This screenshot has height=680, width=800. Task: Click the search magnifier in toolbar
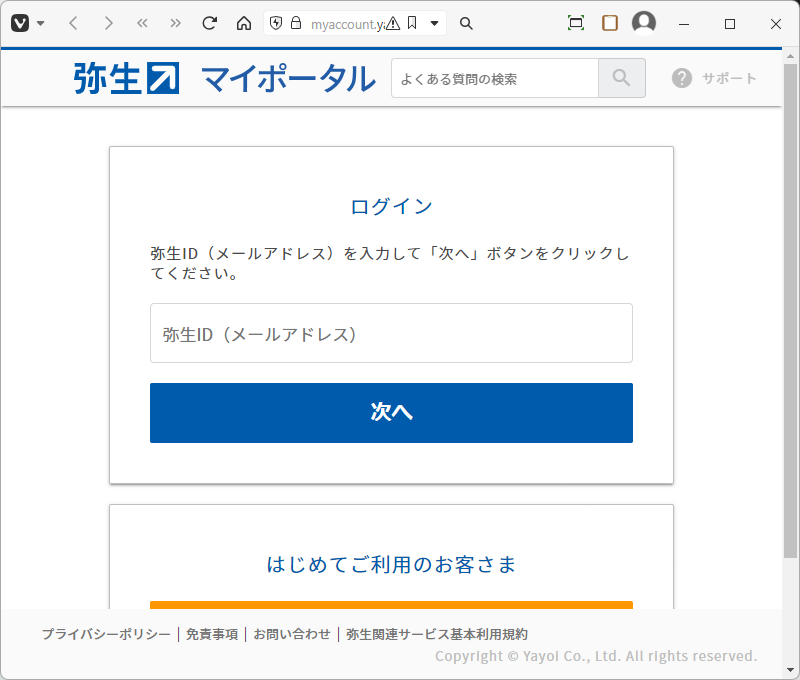466,23
